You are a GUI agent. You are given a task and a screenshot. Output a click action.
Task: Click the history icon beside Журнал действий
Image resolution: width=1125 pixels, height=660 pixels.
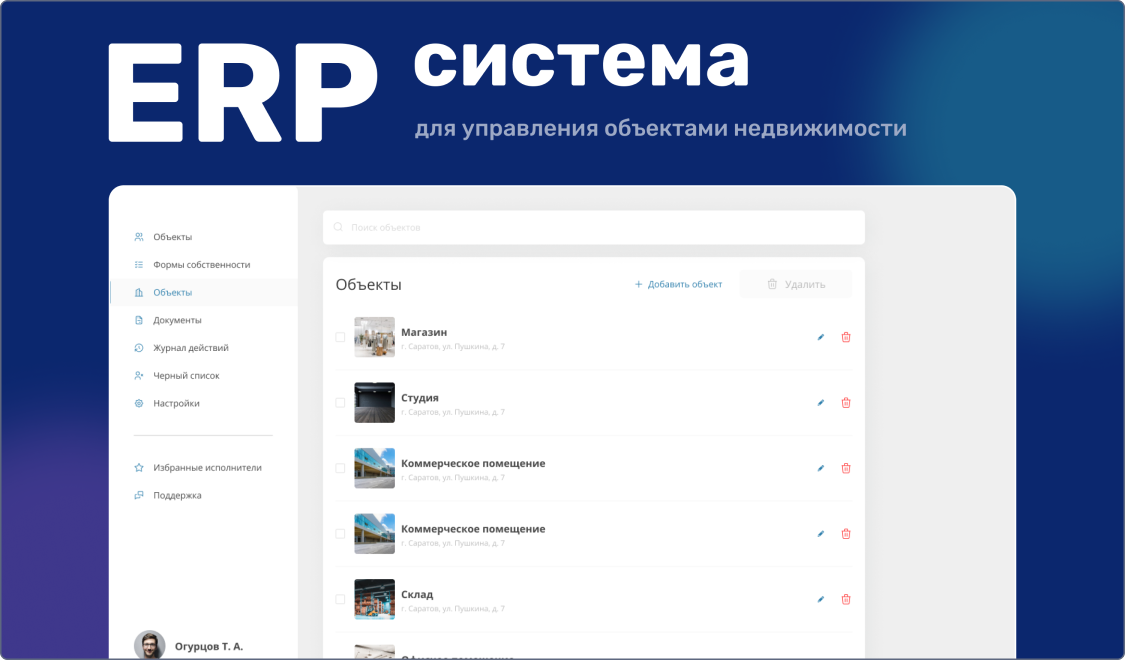pyautogui.click(x=138, y=348)
